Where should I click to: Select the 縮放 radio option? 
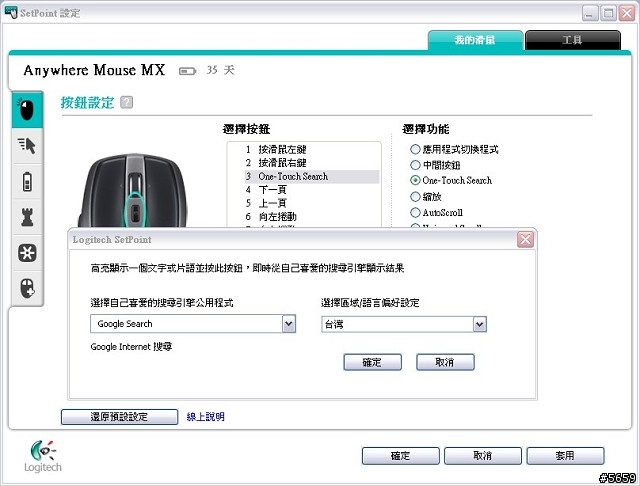coord(415,197)
